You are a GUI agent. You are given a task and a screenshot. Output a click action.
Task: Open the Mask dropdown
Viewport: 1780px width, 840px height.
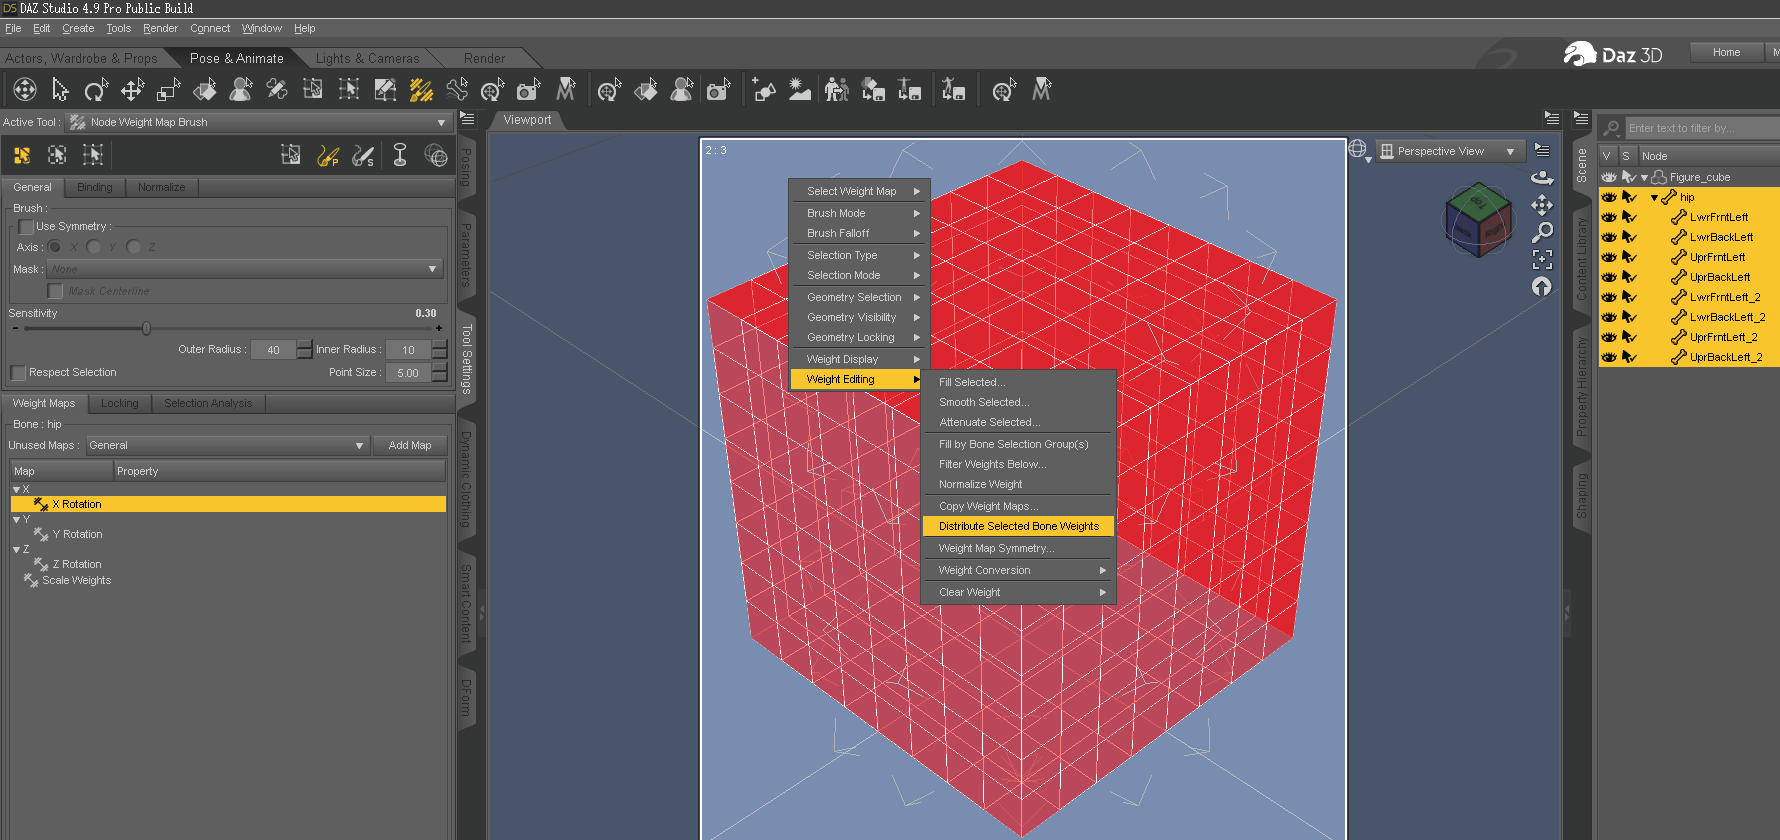pyautogui.click(x=244, y=269)
